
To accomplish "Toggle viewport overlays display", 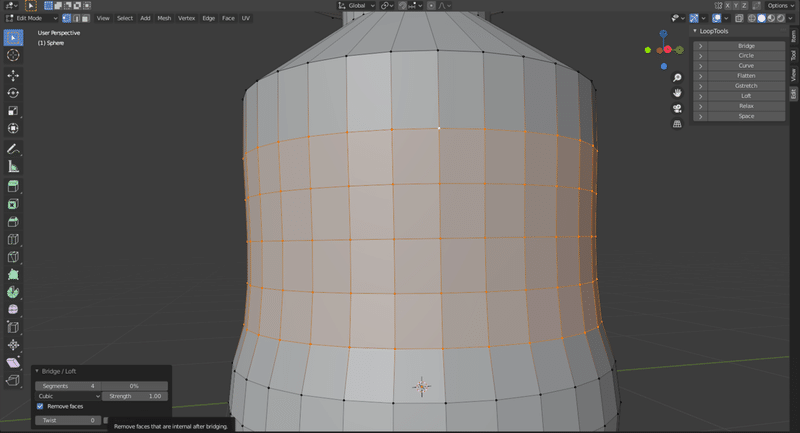I will 716,18.
